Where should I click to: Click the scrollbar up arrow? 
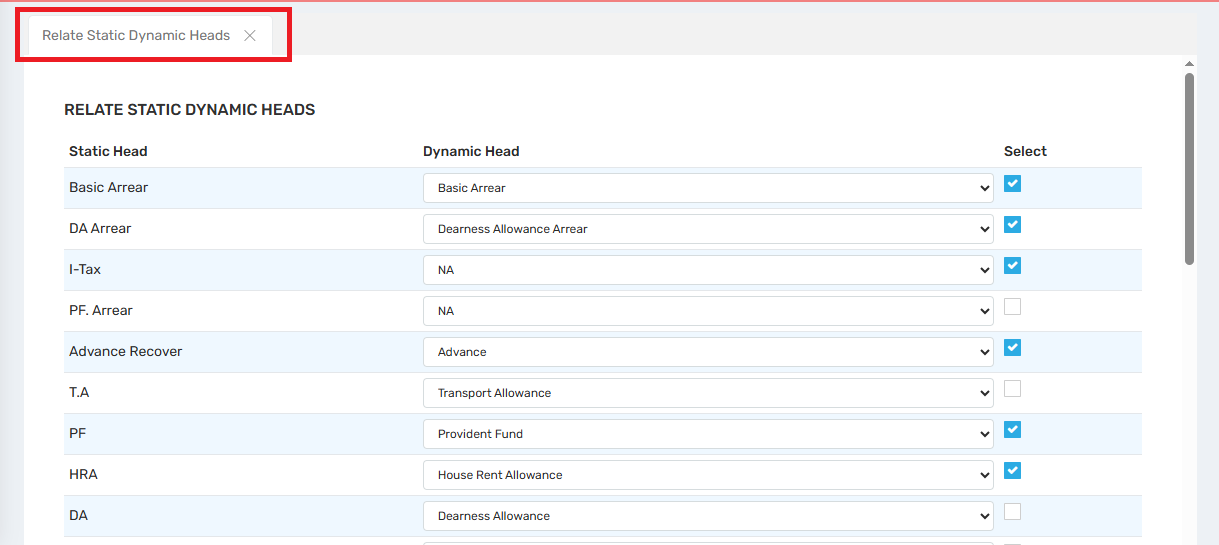click(x=1189, y=62)
